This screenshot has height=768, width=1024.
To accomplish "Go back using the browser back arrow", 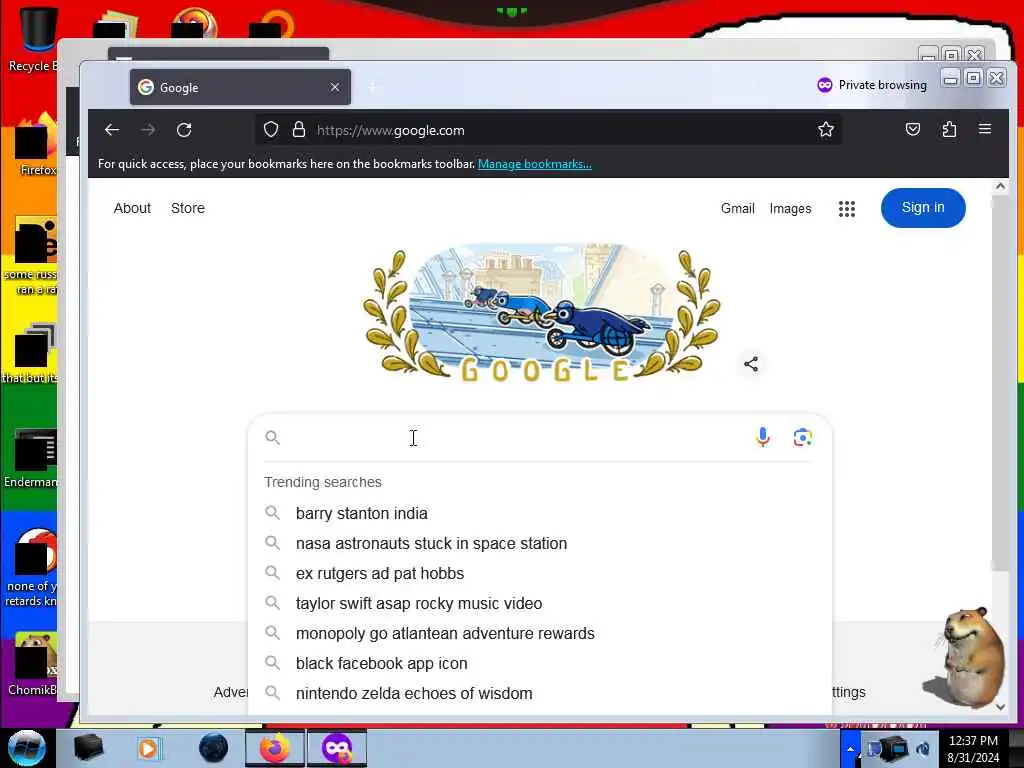I will click(x=112, y=130).
